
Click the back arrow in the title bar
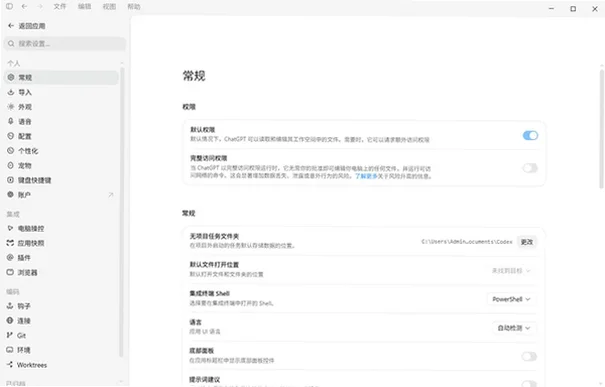[x=24, y=7]
